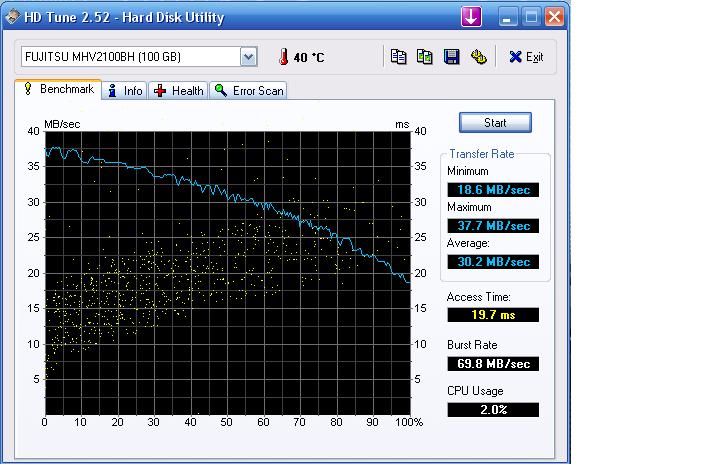This screenshot has width=720, height=464.
Task: Click the HD Tune title bar app icon
Action: [14, 17]
